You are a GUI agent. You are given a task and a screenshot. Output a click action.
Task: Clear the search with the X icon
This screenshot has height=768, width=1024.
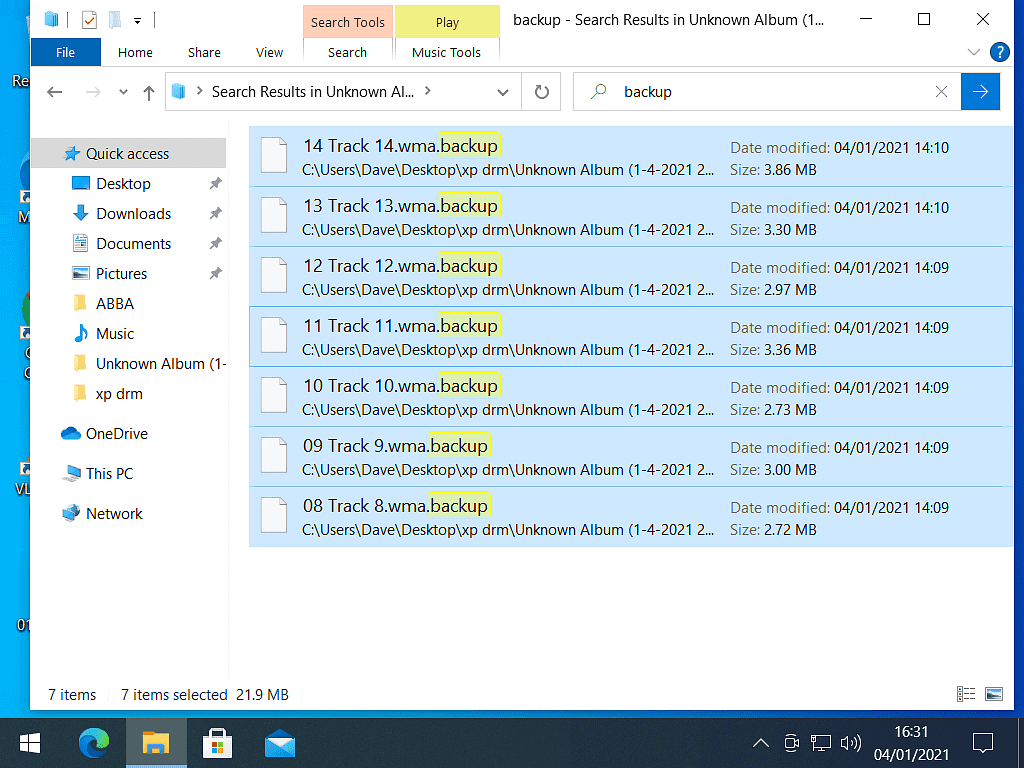pos(941,91)
